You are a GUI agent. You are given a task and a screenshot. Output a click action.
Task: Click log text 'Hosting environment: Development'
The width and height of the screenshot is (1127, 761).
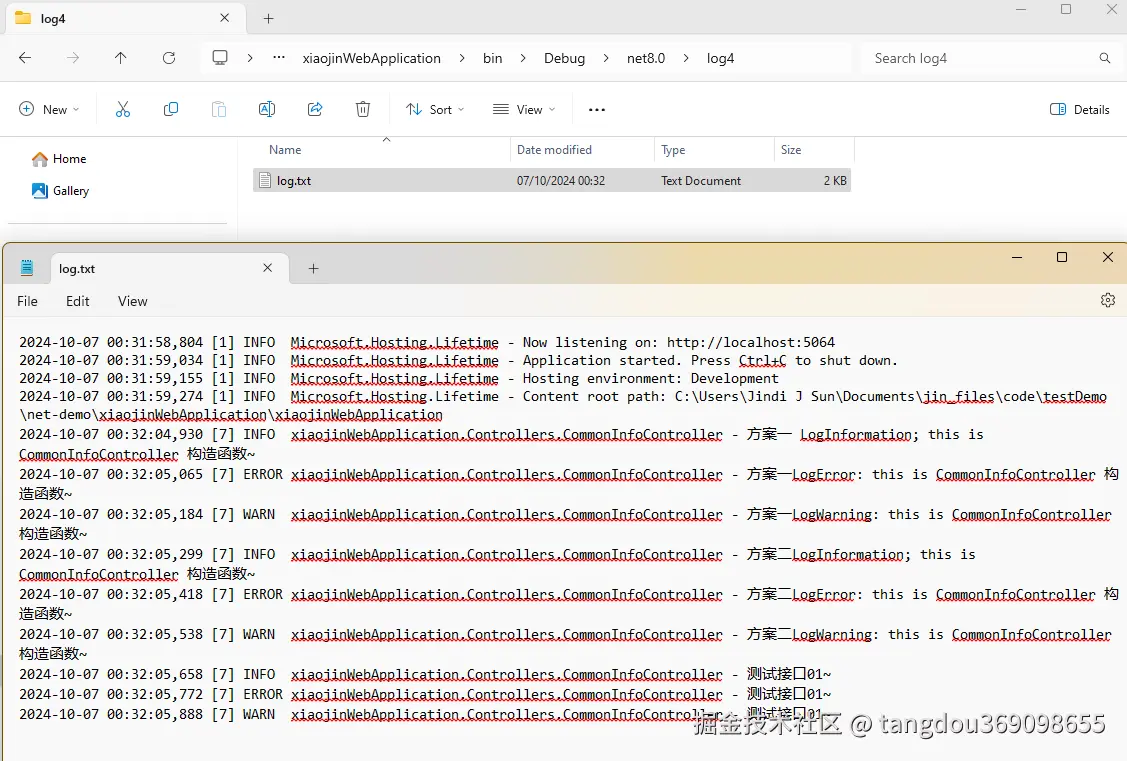click(650, 378)
